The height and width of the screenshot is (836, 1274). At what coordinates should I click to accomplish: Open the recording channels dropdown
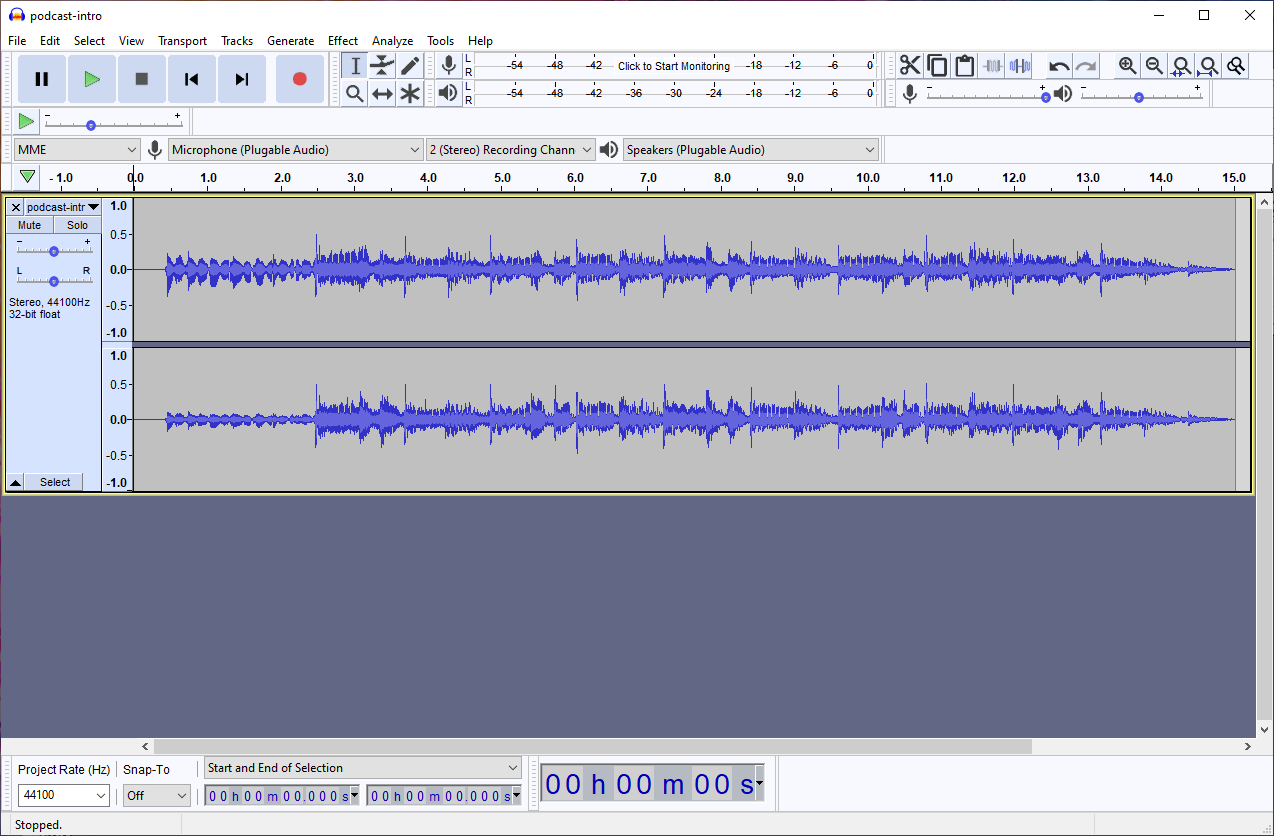tap(510, 150)
